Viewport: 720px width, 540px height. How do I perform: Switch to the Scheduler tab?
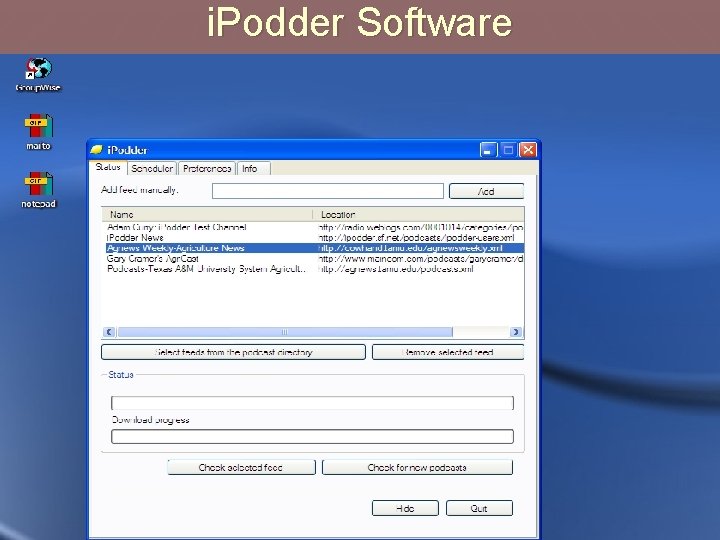click(152, 169)
